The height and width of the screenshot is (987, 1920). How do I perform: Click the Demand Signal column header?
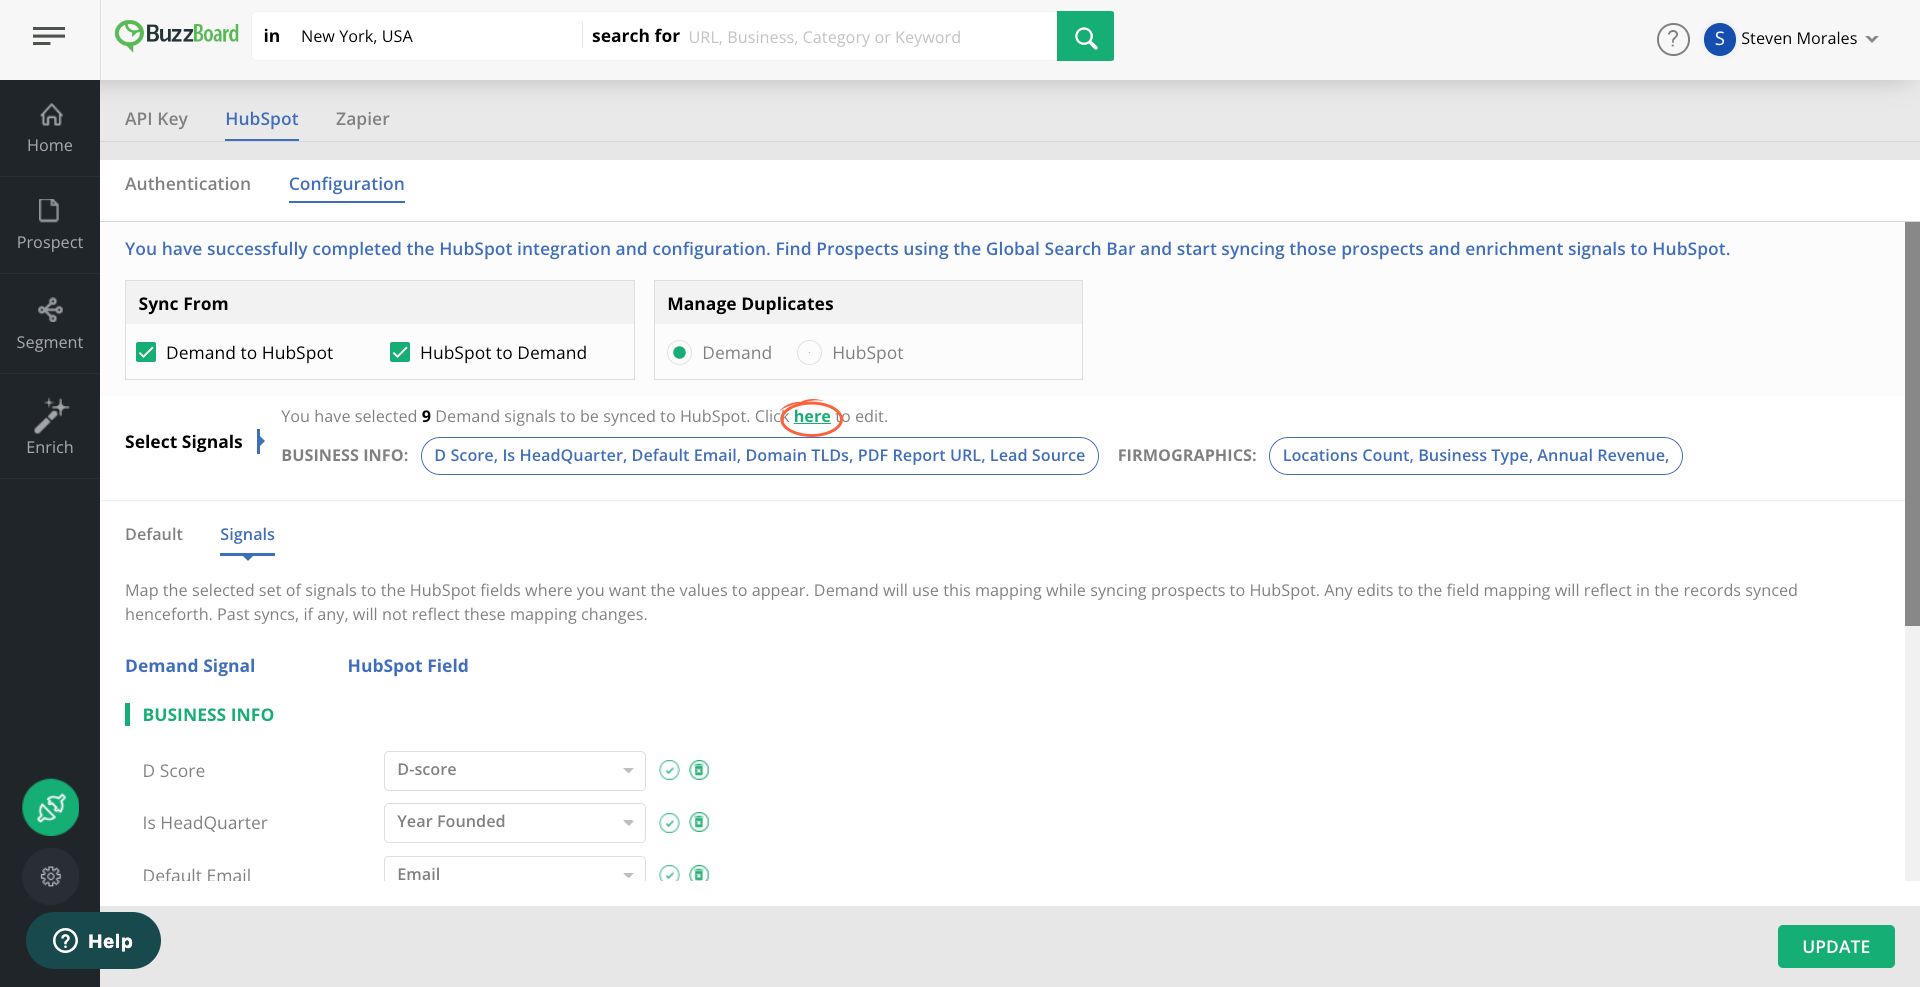[x=190, y=666]
